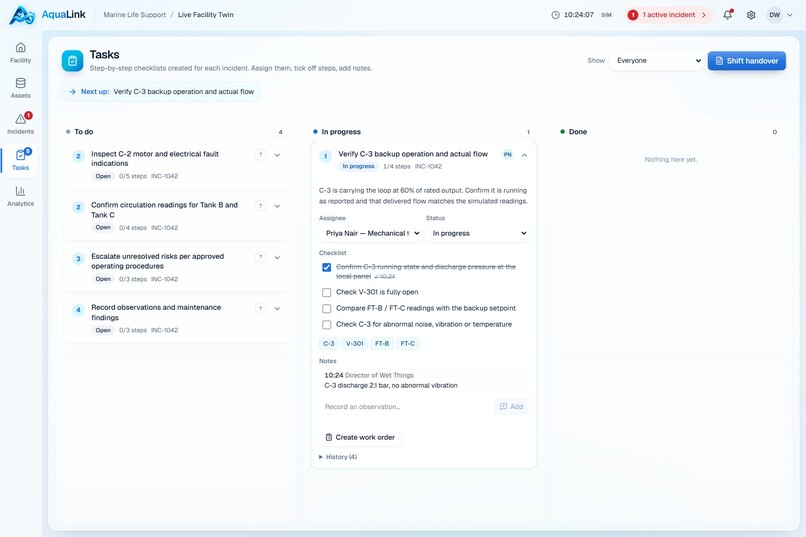Focus the Record an observation field
Image resolution: width=806 pixels, height=537 pixels.
[406, 406]
